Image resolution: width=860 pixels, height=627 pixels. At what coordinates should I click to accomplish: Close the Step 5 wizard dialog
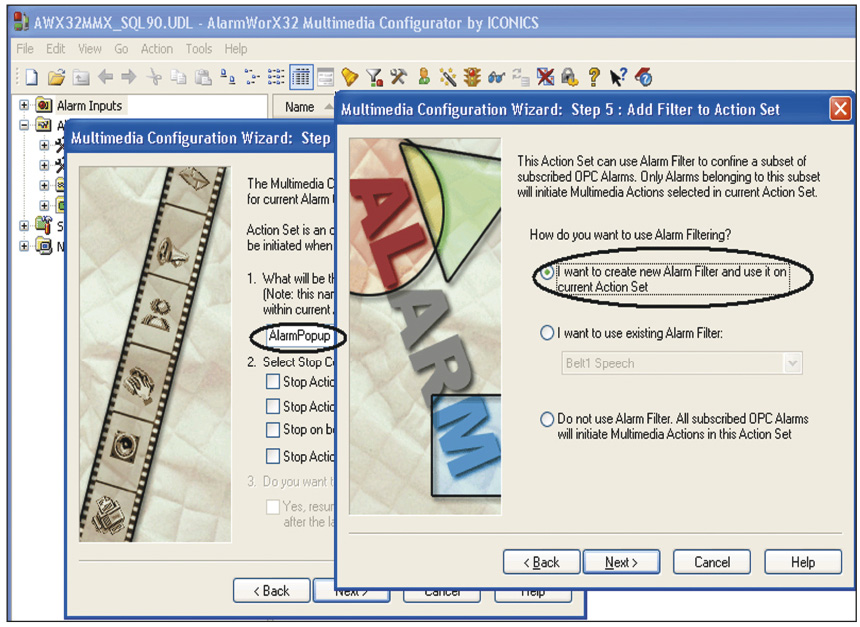[x=840, y=109]
